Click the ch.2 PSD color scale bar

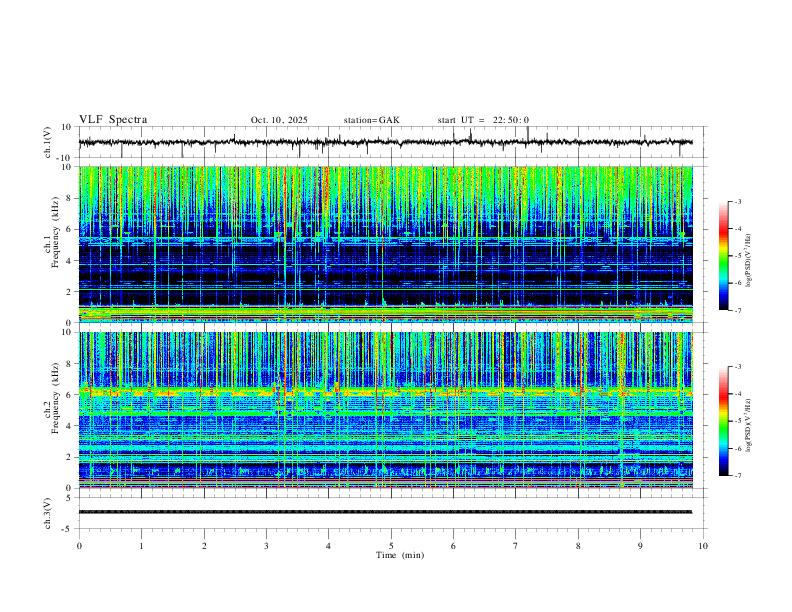tap(724, 421)
